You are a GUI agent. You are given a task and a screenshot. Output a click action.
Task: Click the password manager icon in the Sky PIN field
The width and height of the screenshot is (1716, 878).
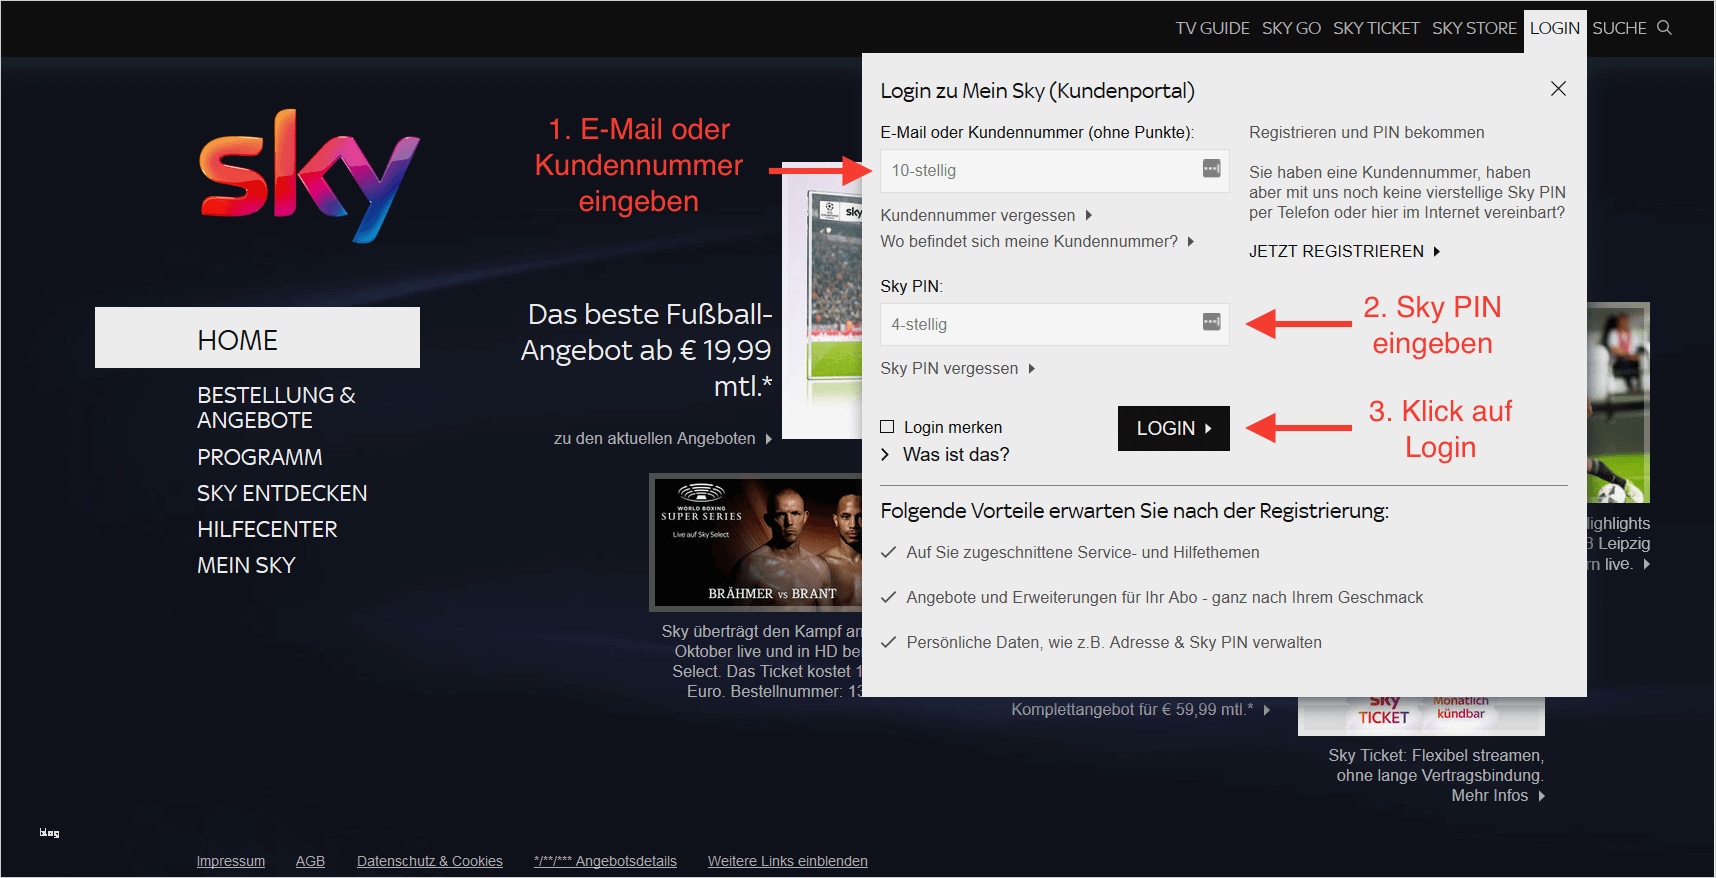1211,322
